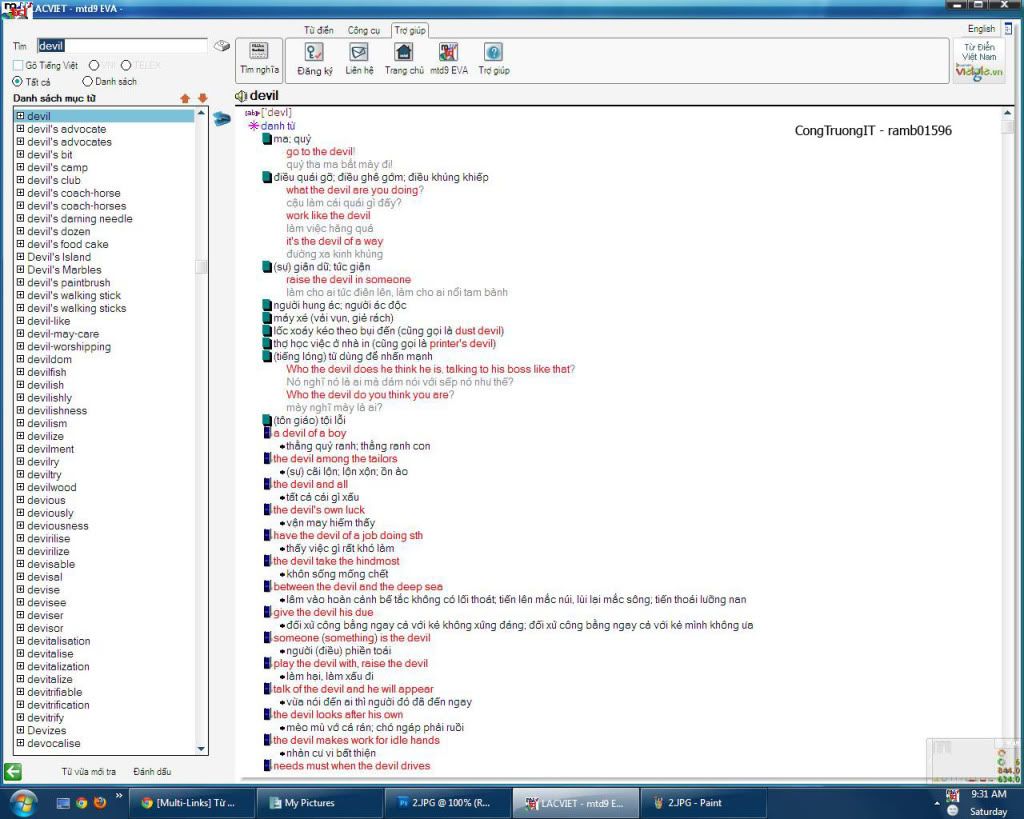Screen dimensions: 1024x819
Task: Select 'devocalise' in word list
Action: point(54,743)
